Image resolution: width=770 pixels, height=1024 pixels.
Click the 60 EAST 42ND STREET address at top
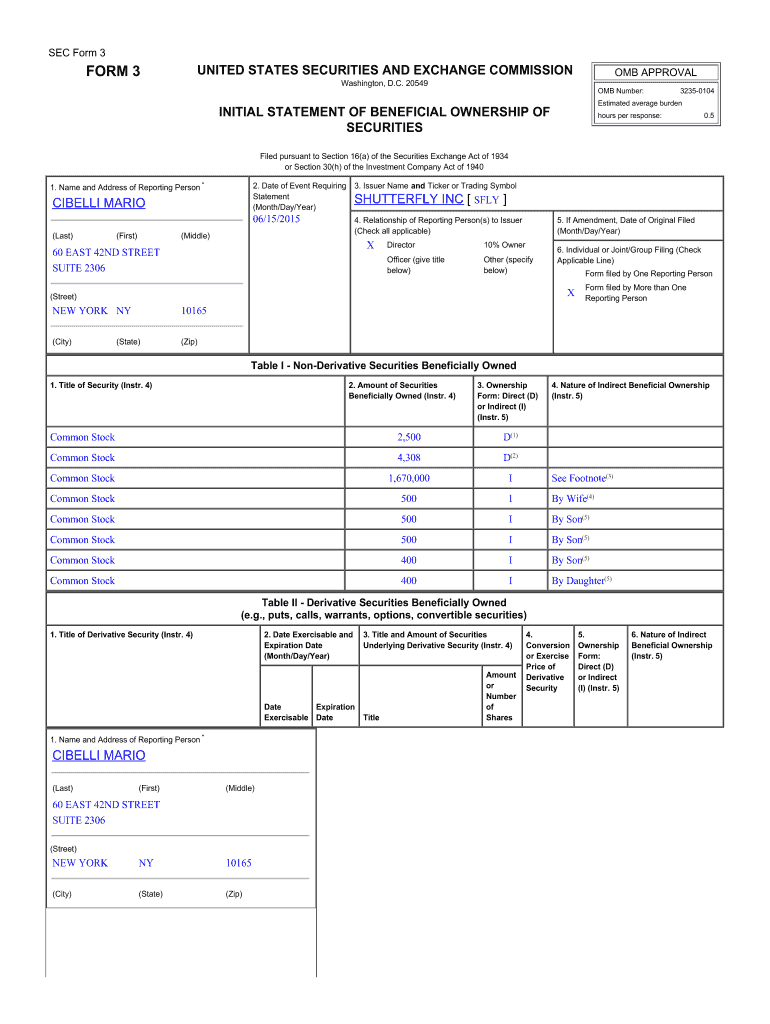point(106,253)
